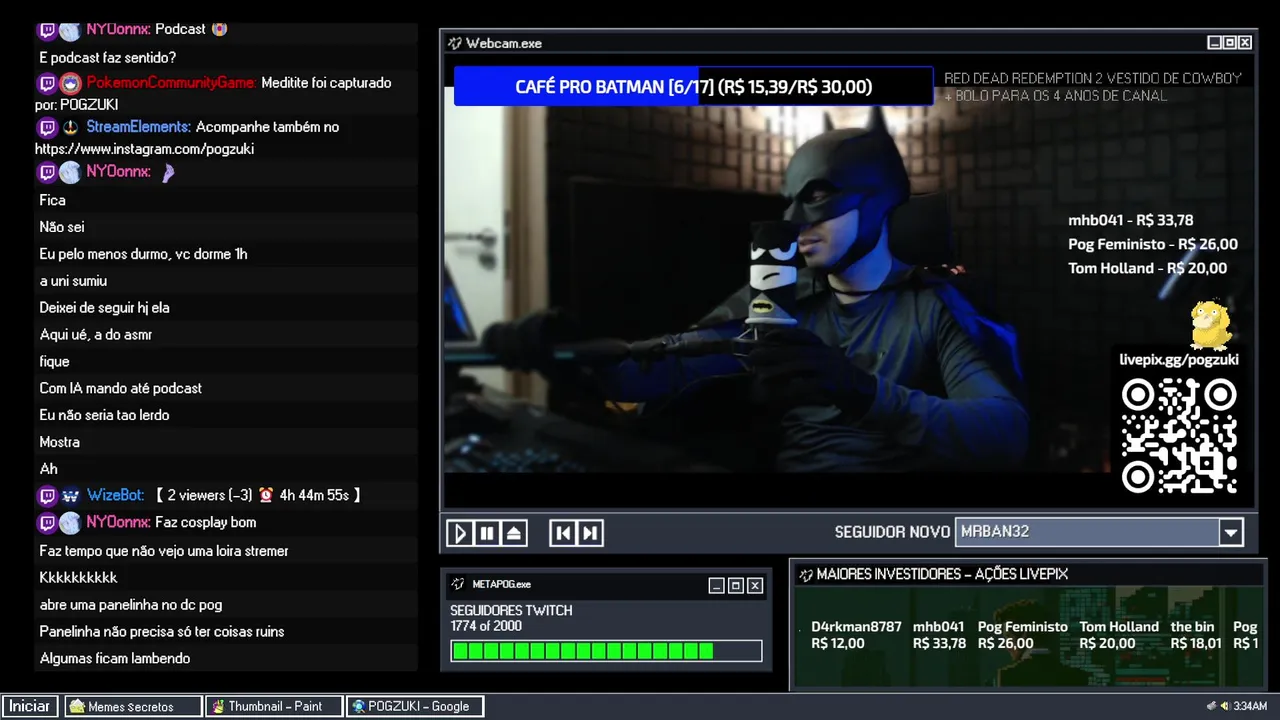The image size is (1280, 720).
Task: Click the alarm clock emoji in WizeBot message
Action: click(x=266, y=495)
